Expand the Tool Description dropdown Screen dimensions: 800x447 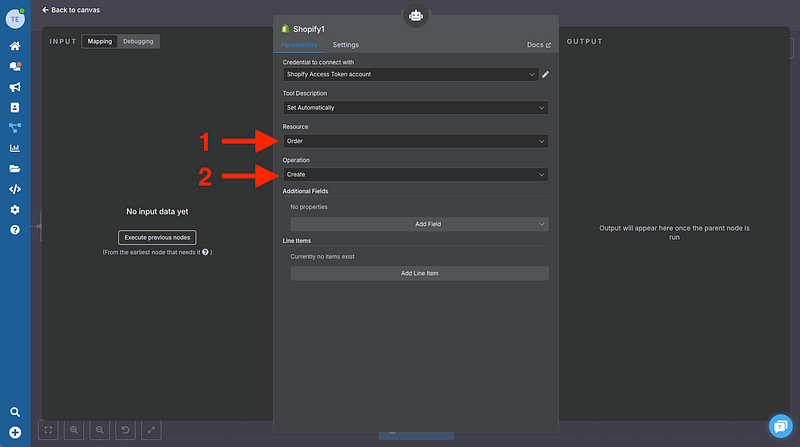click(x=415, y=107)
